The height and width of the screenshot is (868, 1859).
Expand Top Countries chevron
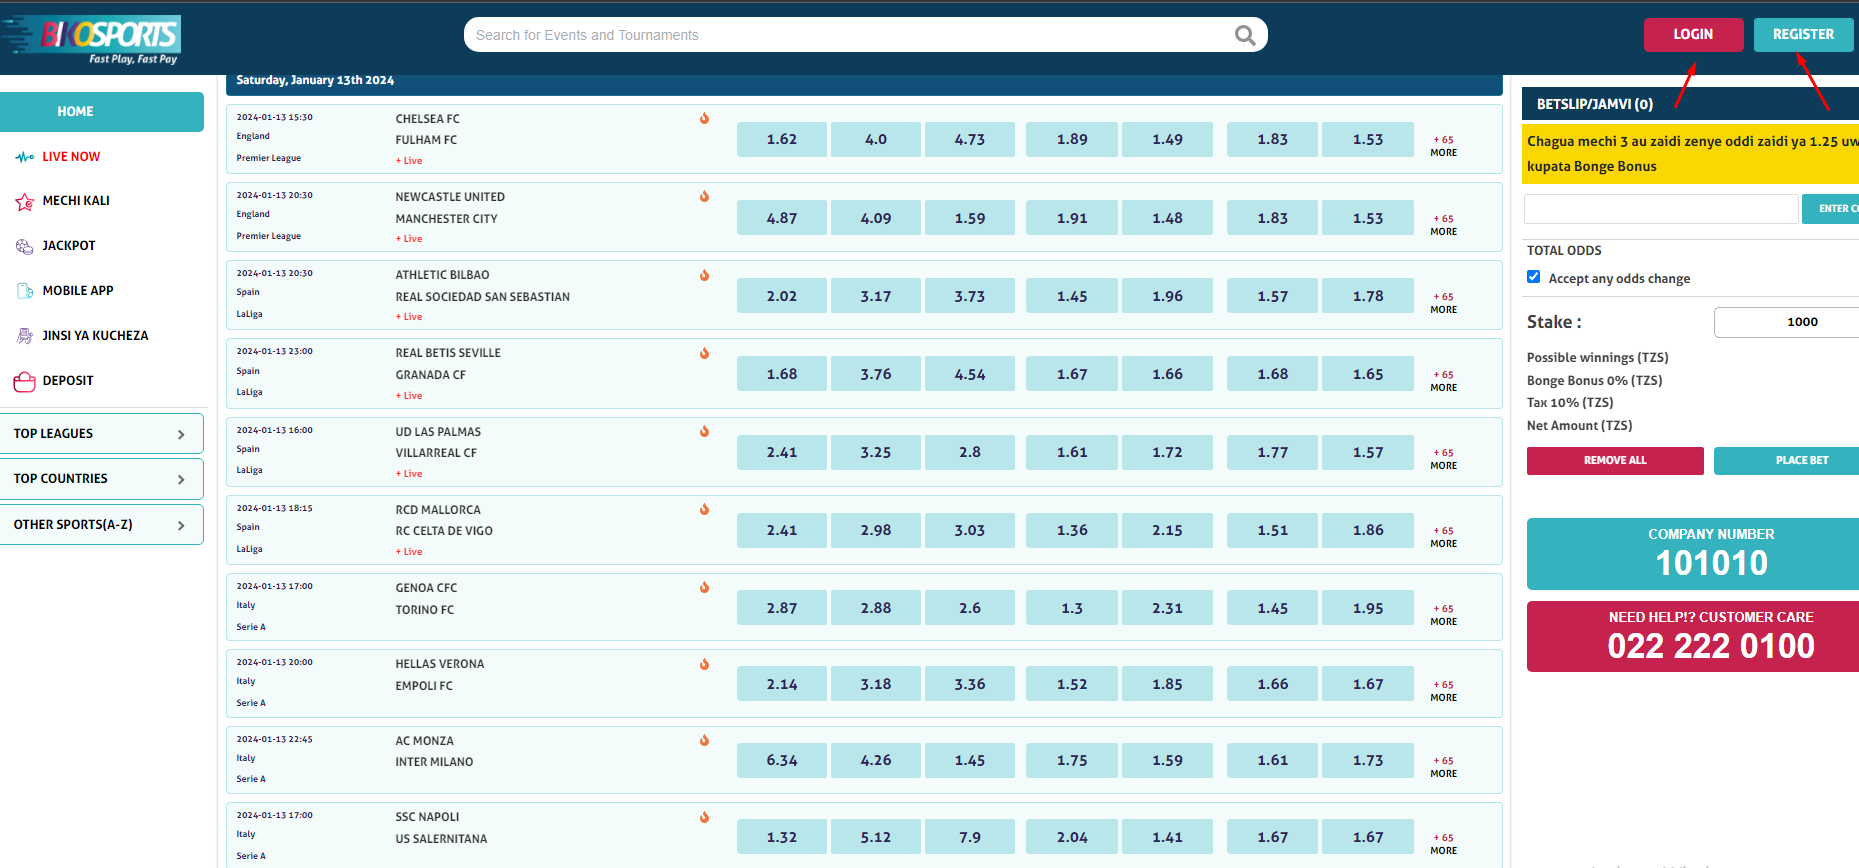point(181,479)
